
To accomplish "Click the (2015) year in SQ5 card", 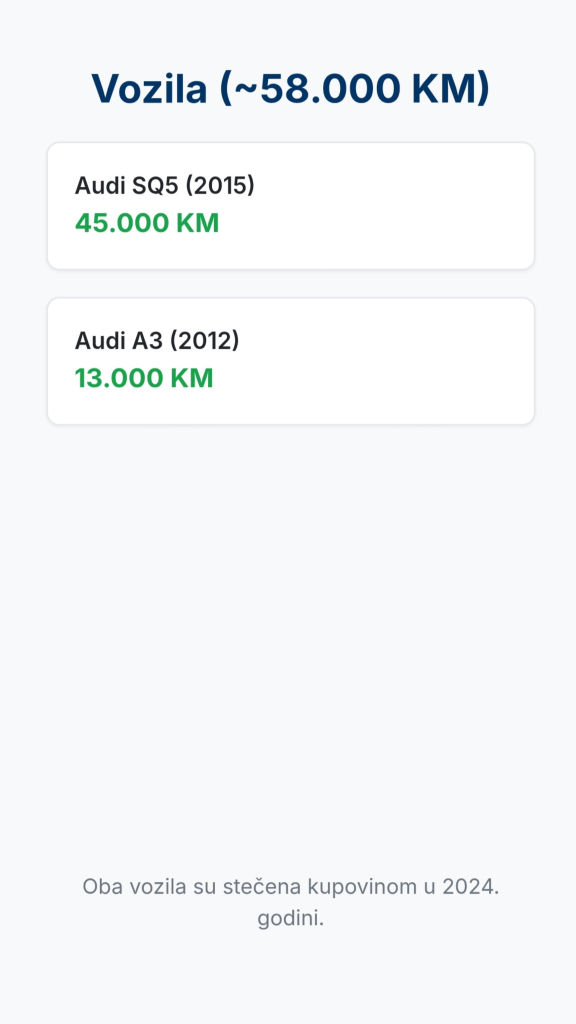I will pyautogui.click(x=220, y=185).
